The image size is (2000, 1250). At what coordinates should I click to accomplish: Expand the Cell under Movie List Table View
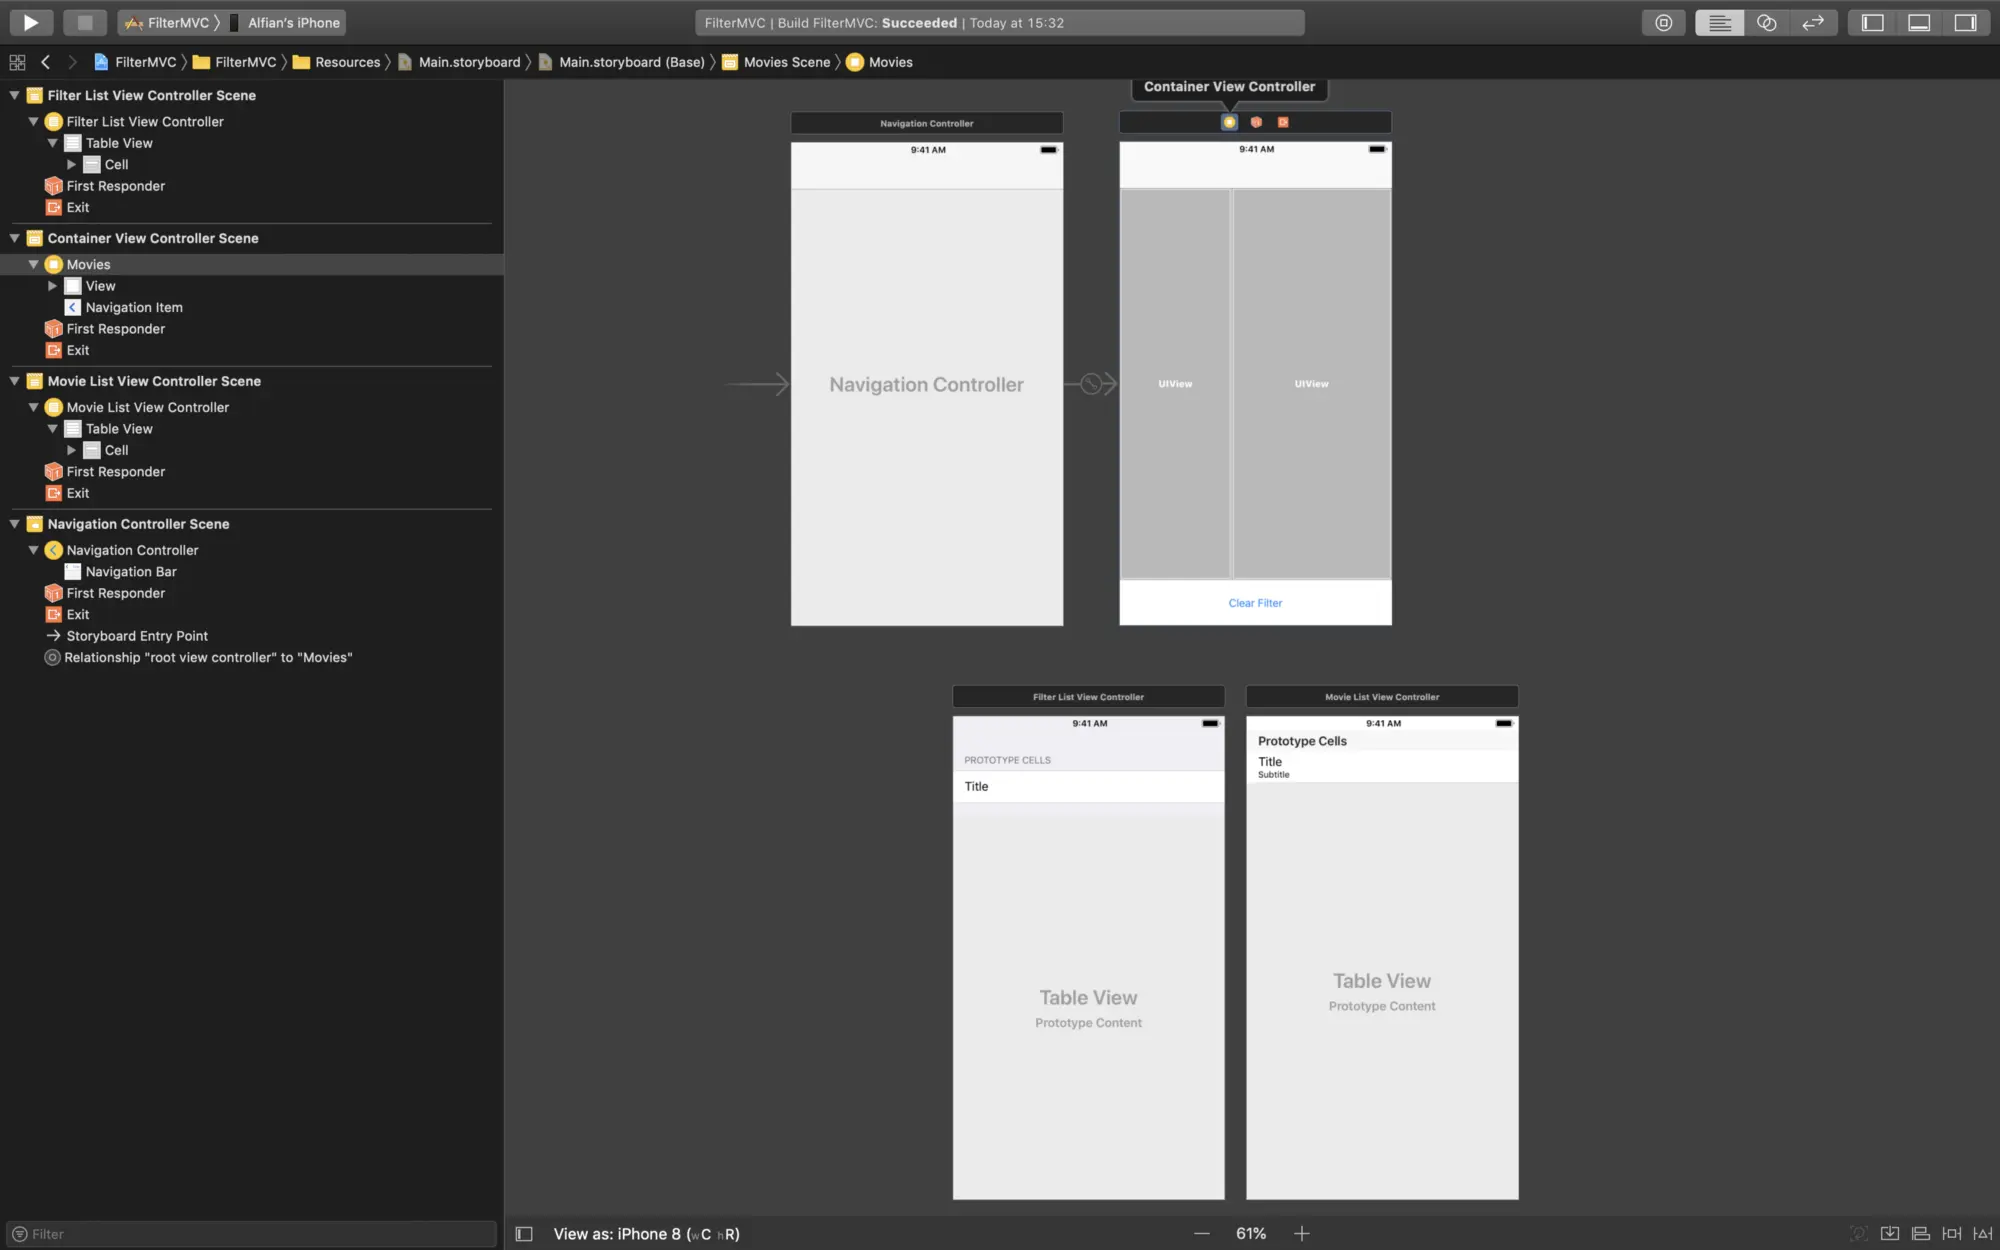click(71, 450)
